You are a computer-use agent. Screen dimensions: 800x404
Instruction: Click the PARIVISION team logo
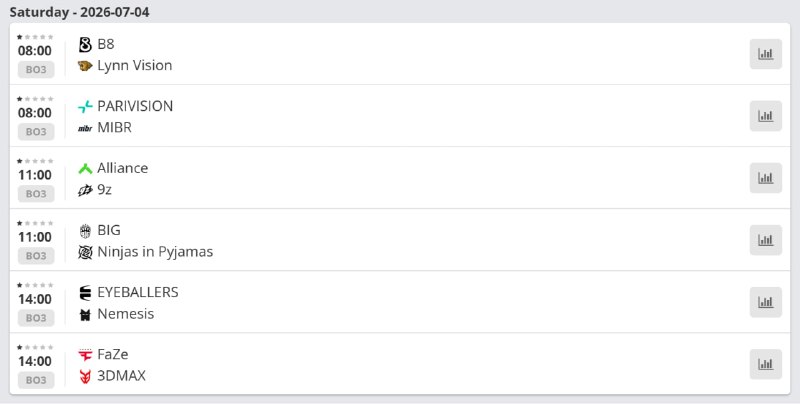pos(85,106)
